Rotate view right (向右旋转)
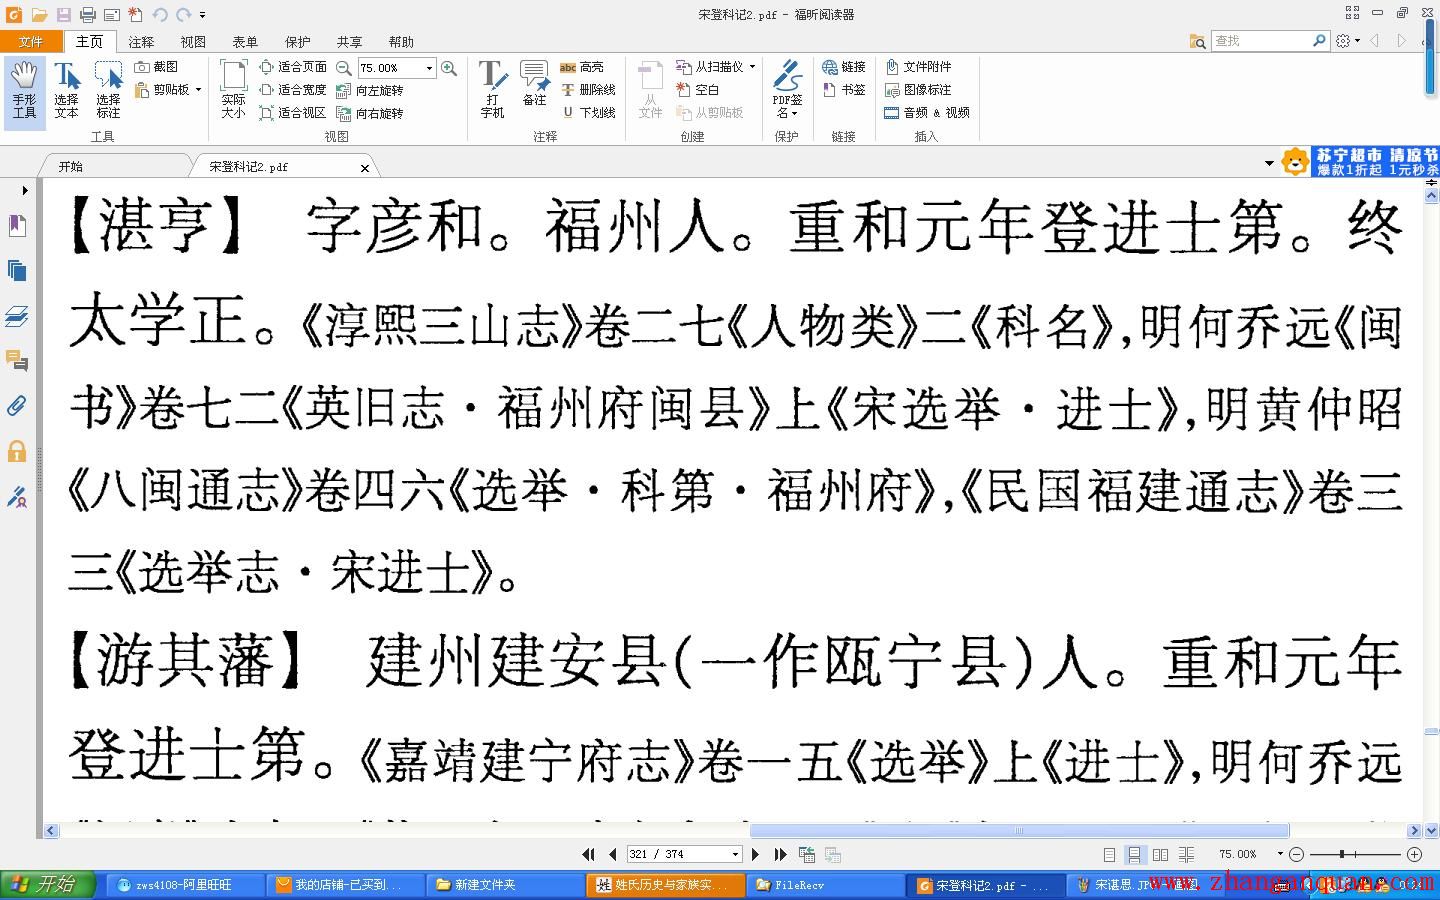This screenshot has height=900, width=1440. [x=370, y=113]
